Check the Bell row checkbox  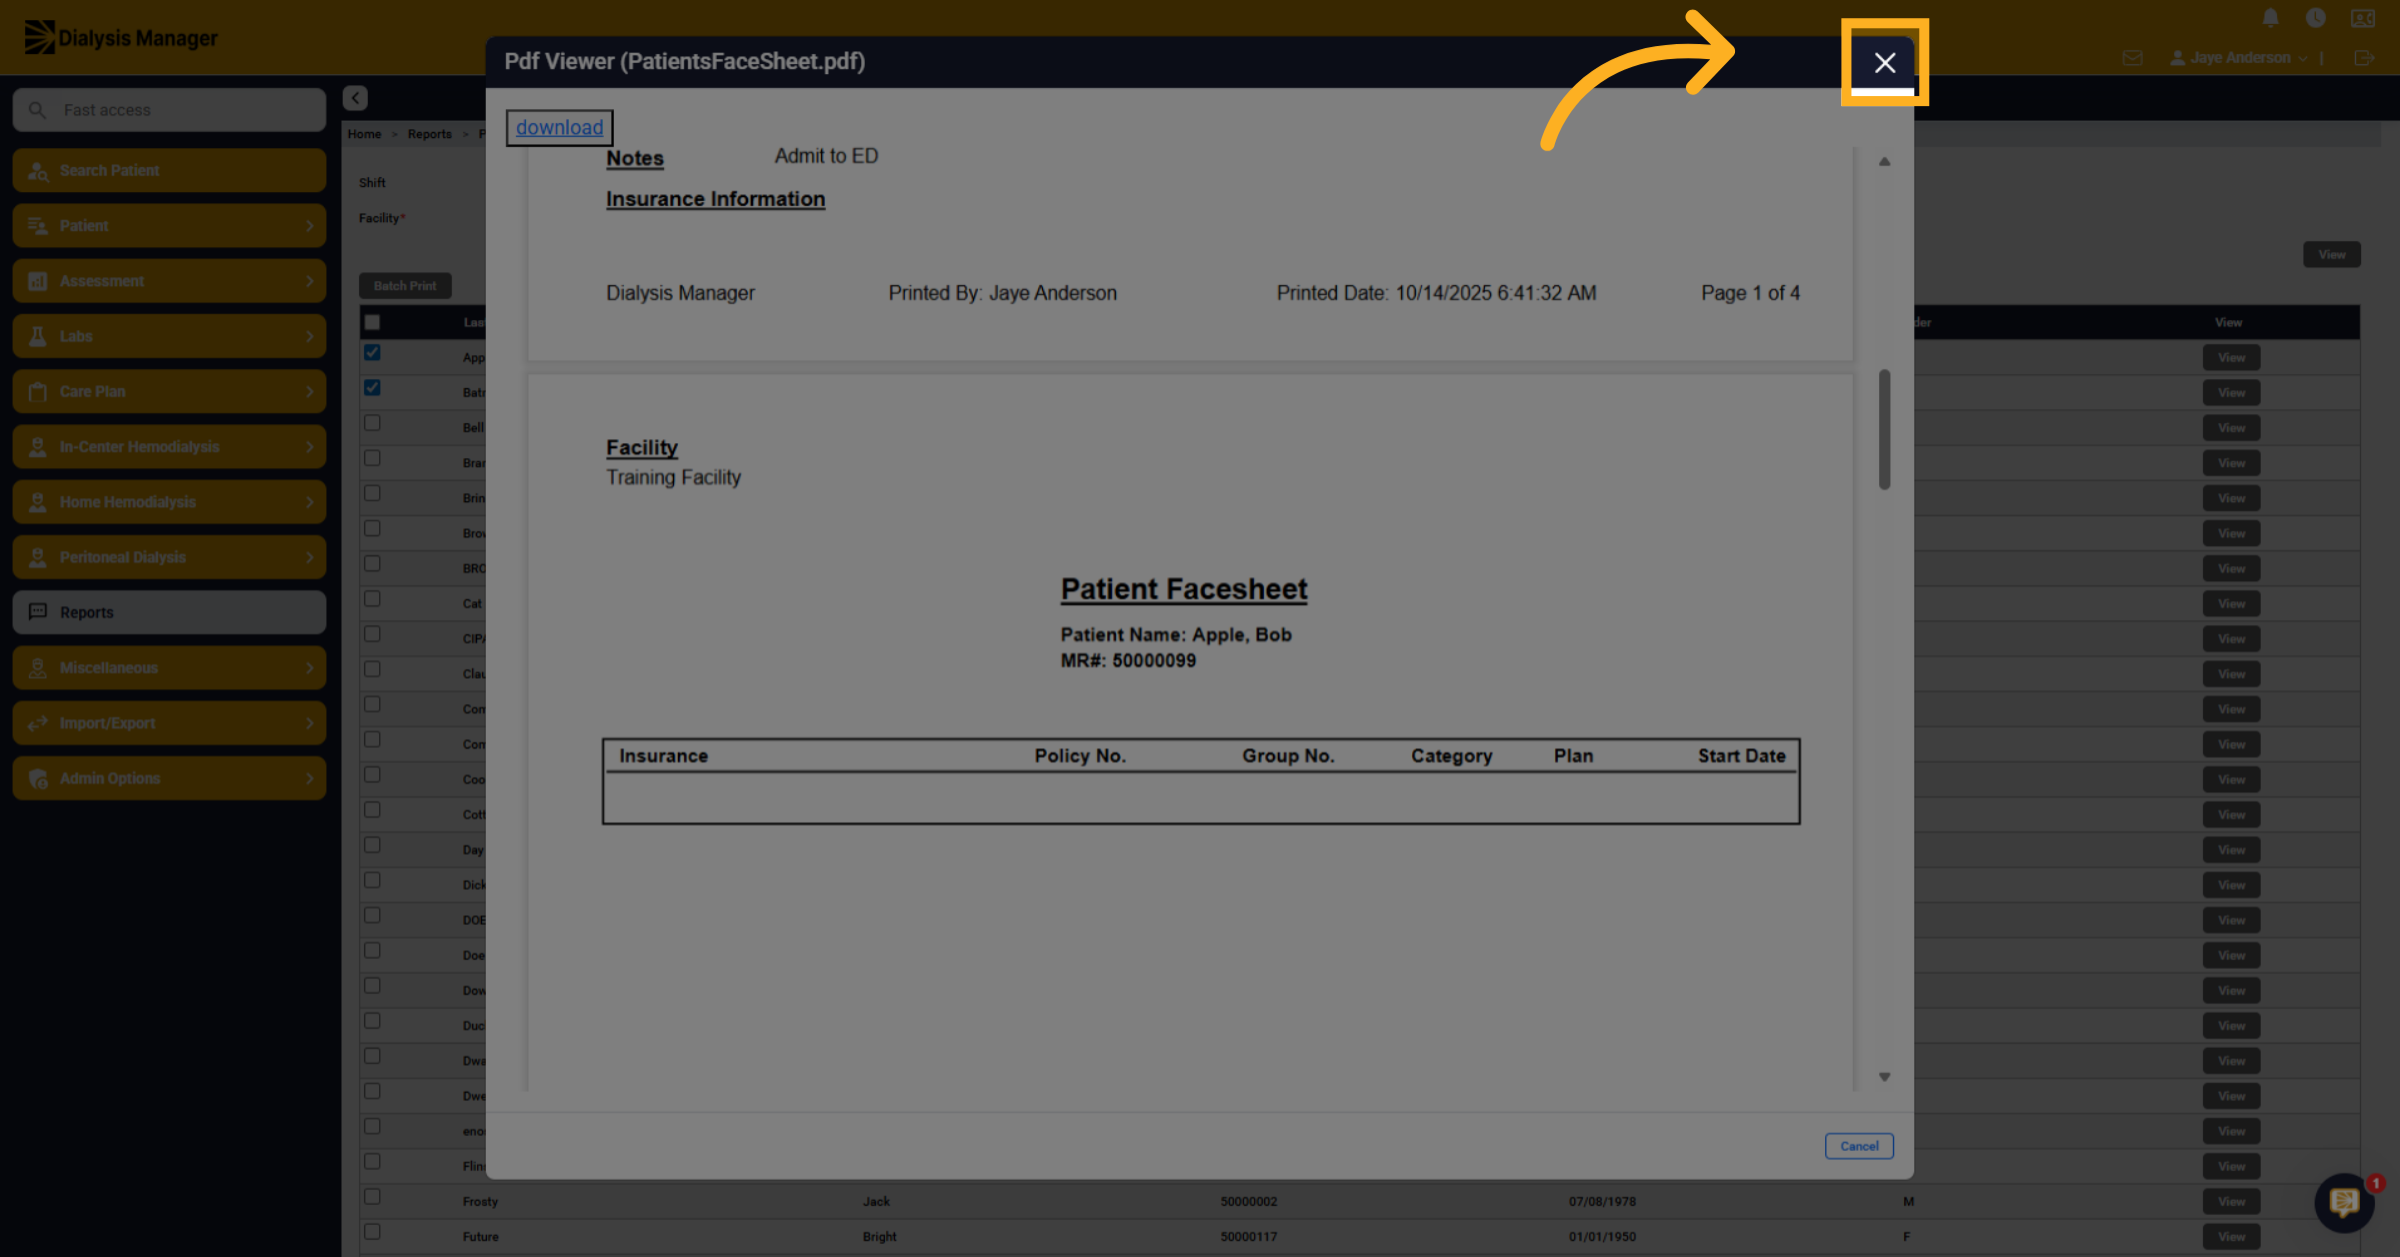tap(372, 423)
